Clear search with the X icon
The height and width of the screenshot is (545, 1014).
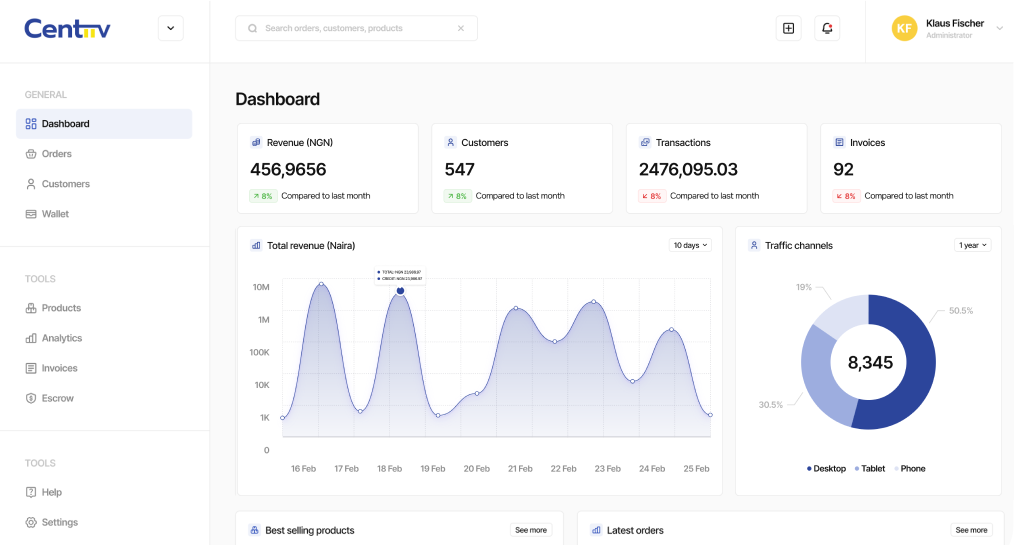461,28
